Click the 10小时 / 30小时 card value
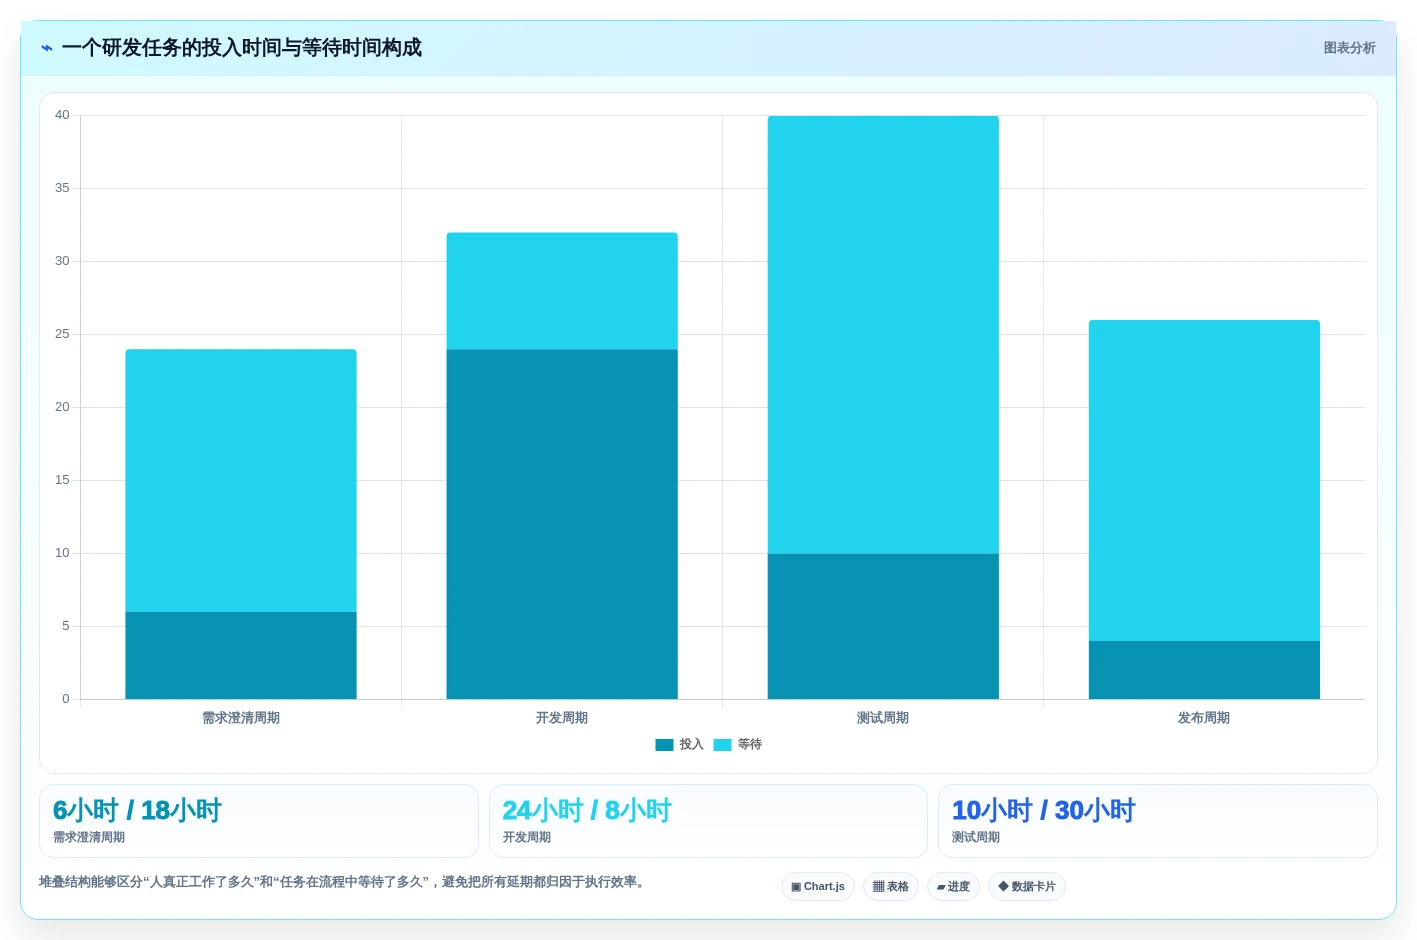The width and height of the screenshot is (1417, 940). (1043, 810)
